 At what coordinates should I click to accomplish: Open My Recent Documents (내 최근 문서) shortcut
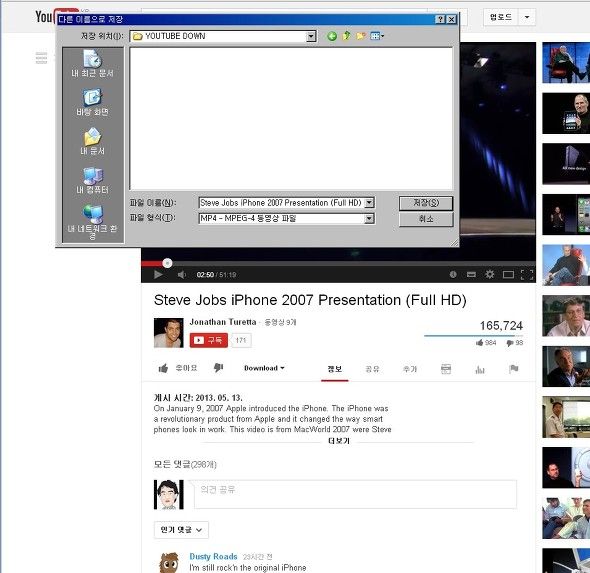coord(93,64)
